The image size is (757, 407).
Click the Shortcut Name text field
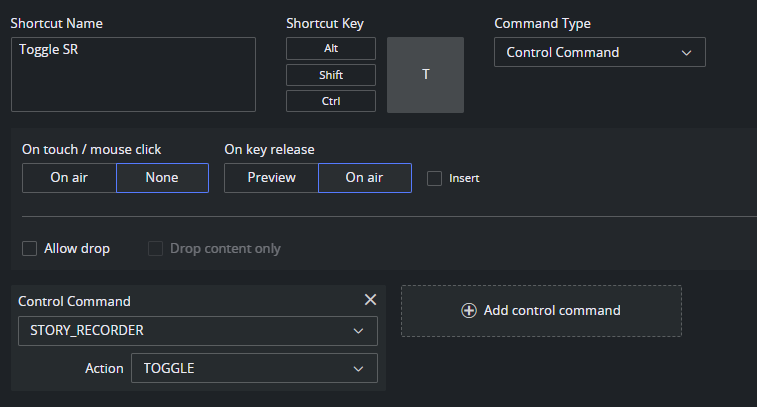(x=133, y=75)
